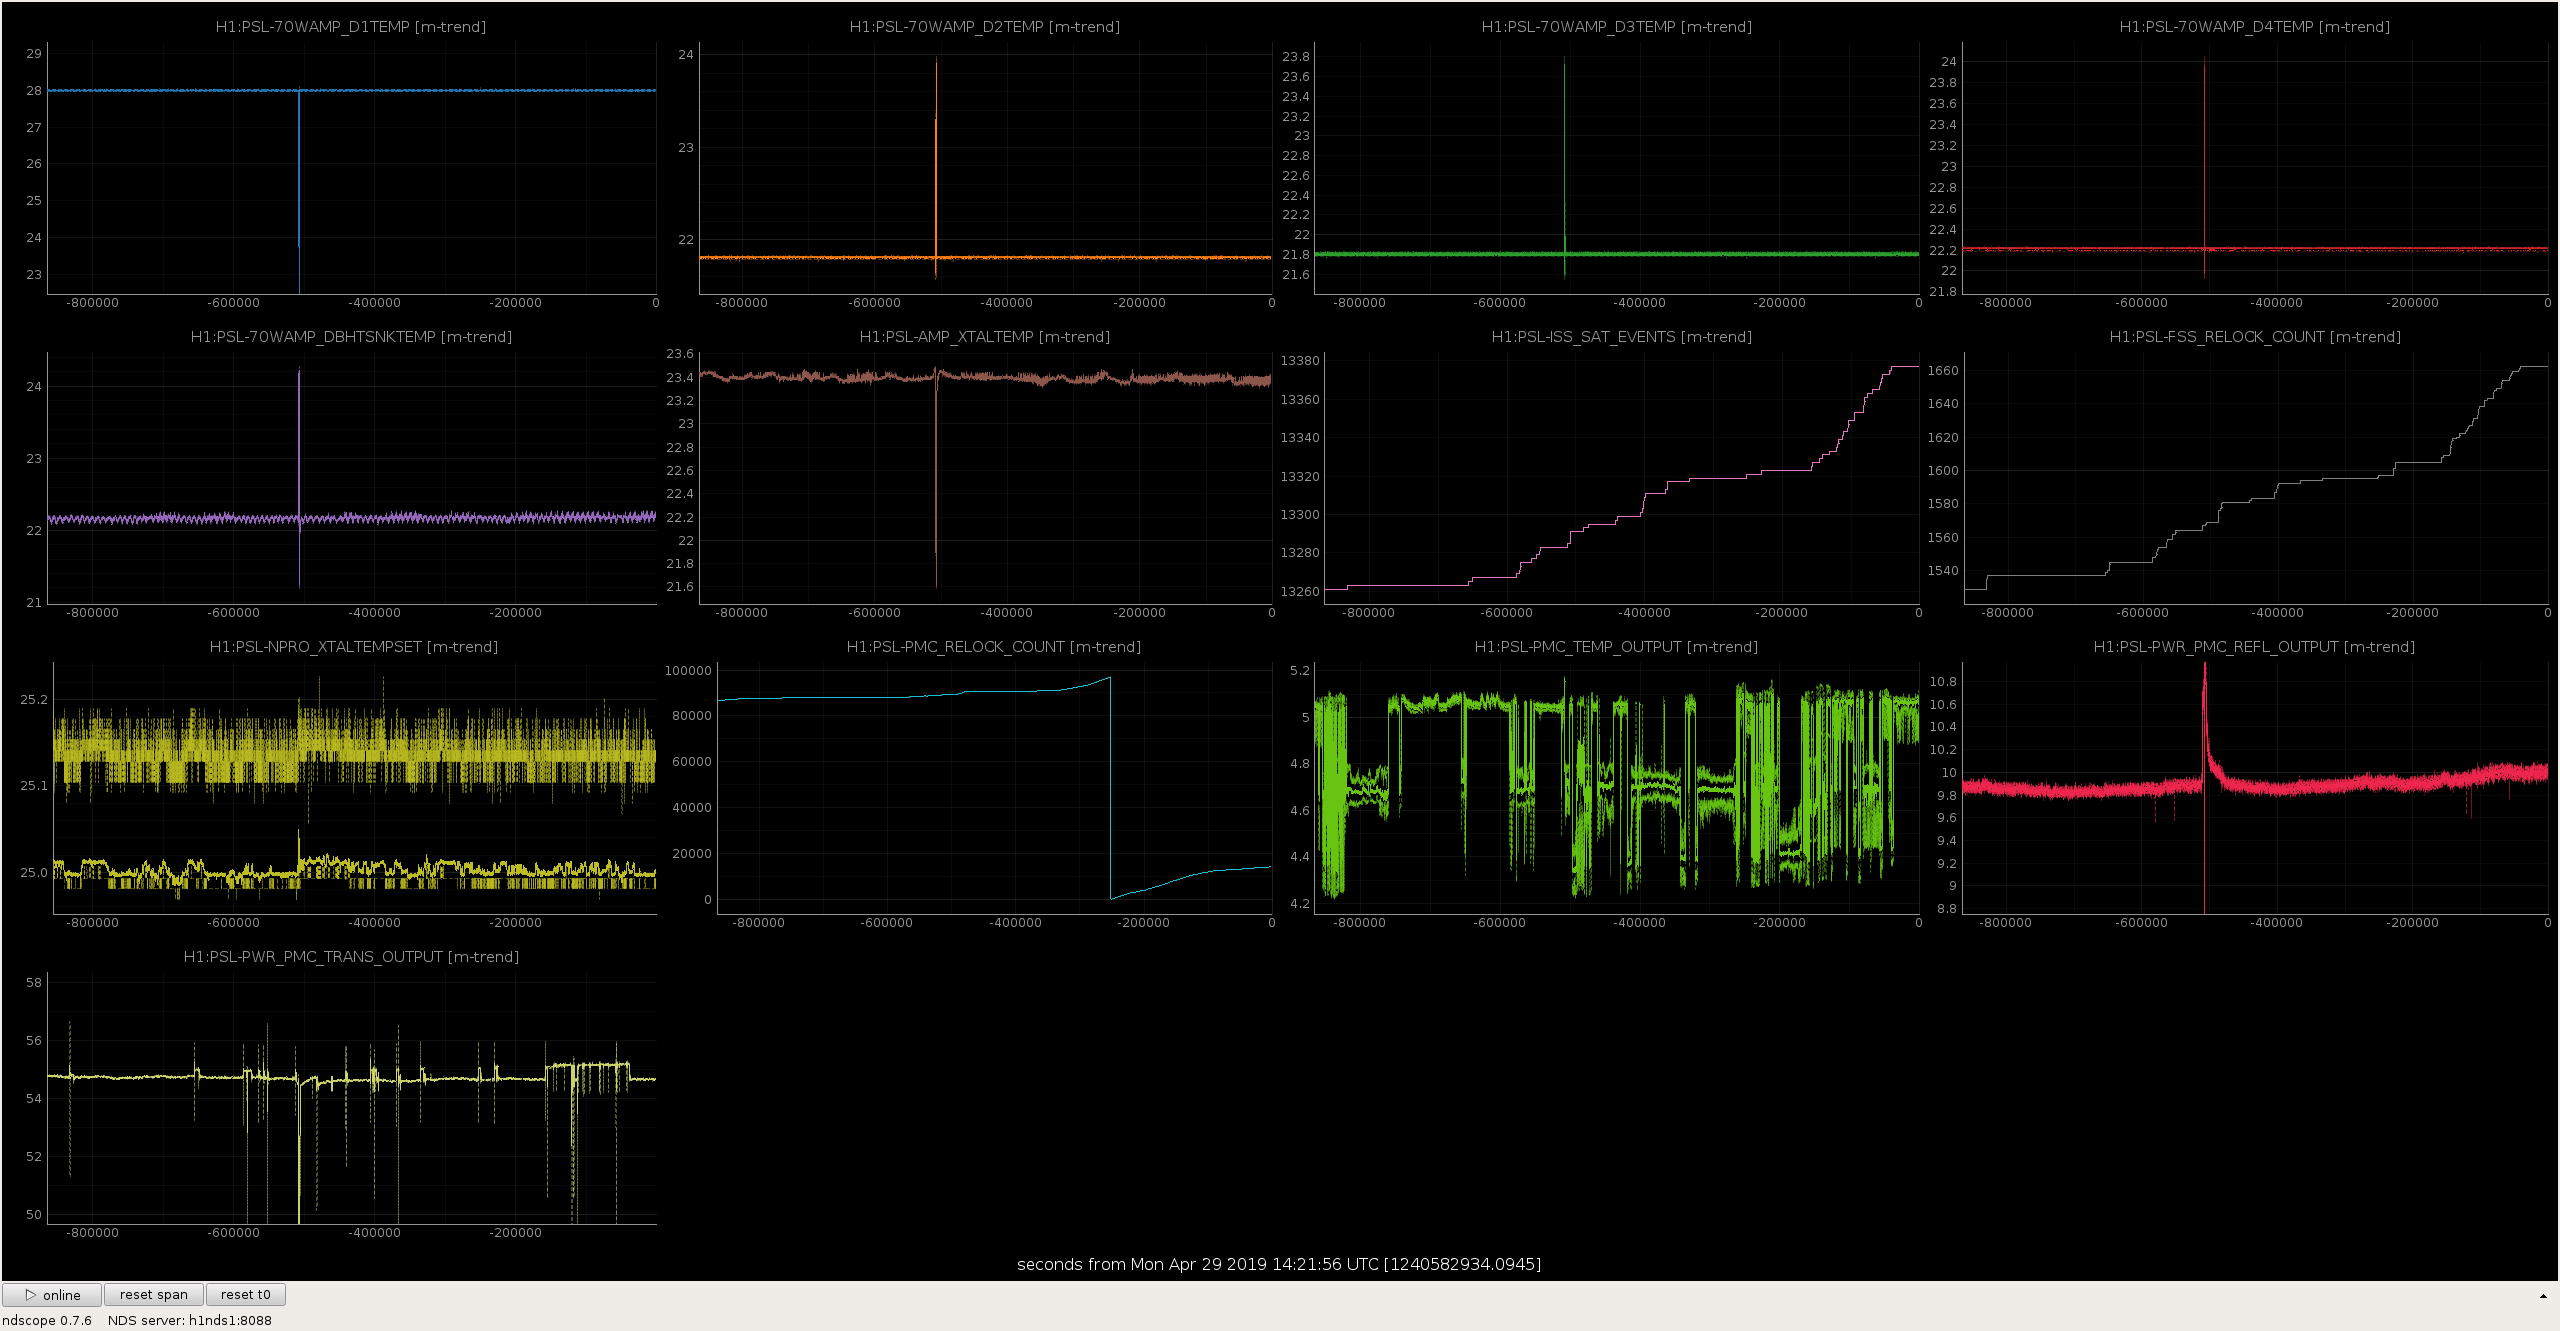The width and height of the screenshot is (2560, 1331).
Task: Click the 13380 y-axis label on ISS_SAT_EVENTS
Action: pyautogui.click(x=1300, y=361)
